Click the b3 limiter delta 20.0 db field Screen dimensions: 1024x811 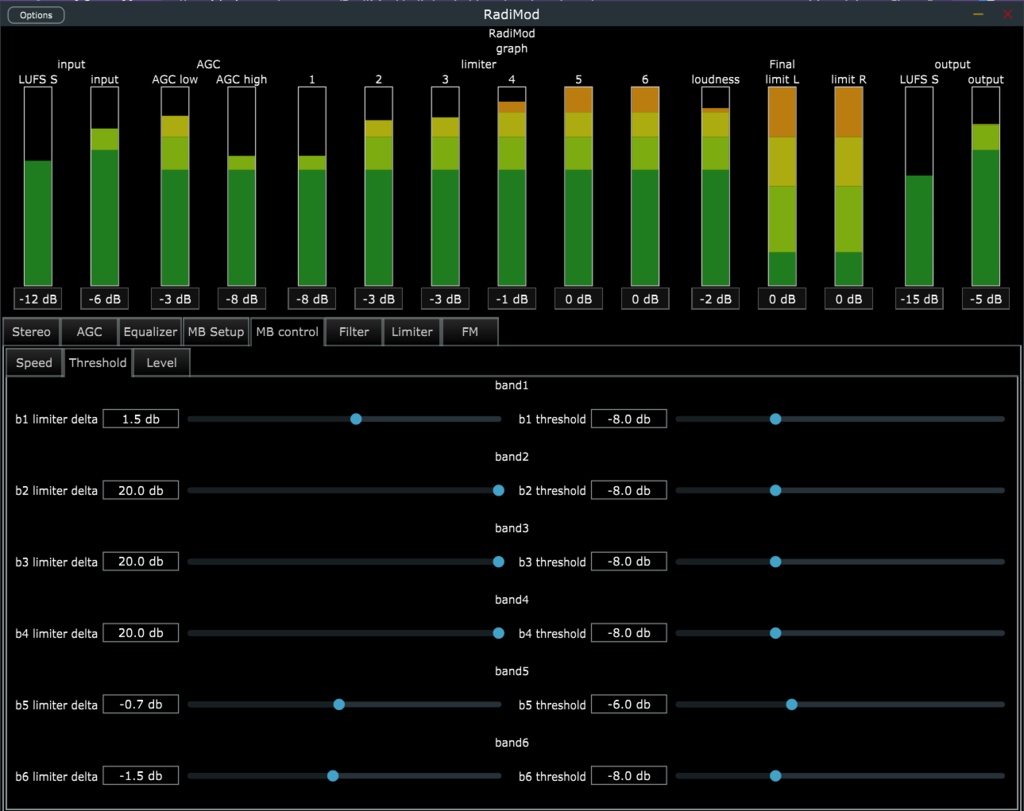[x=141, y=562]
